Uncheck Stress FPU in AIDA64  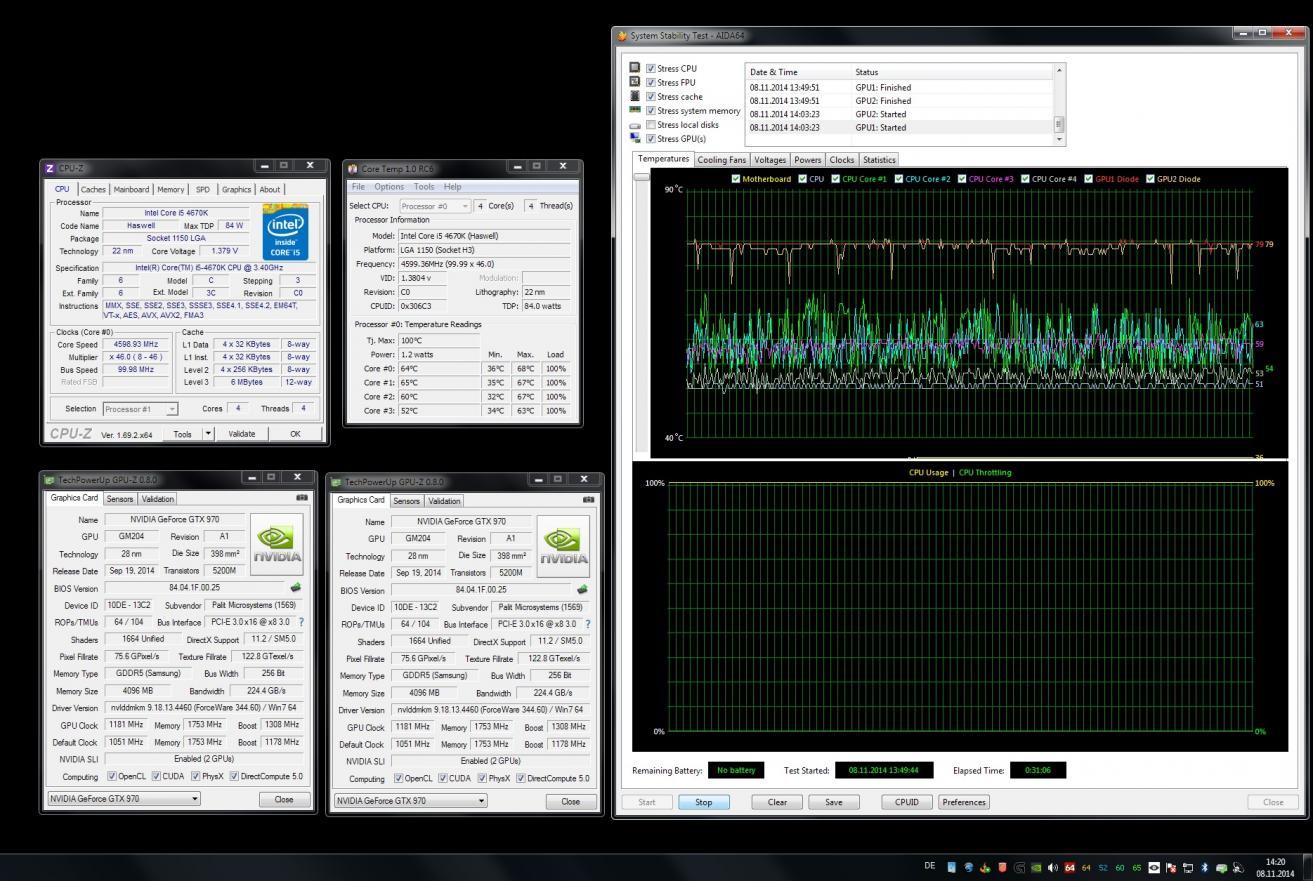coord(652,82)
